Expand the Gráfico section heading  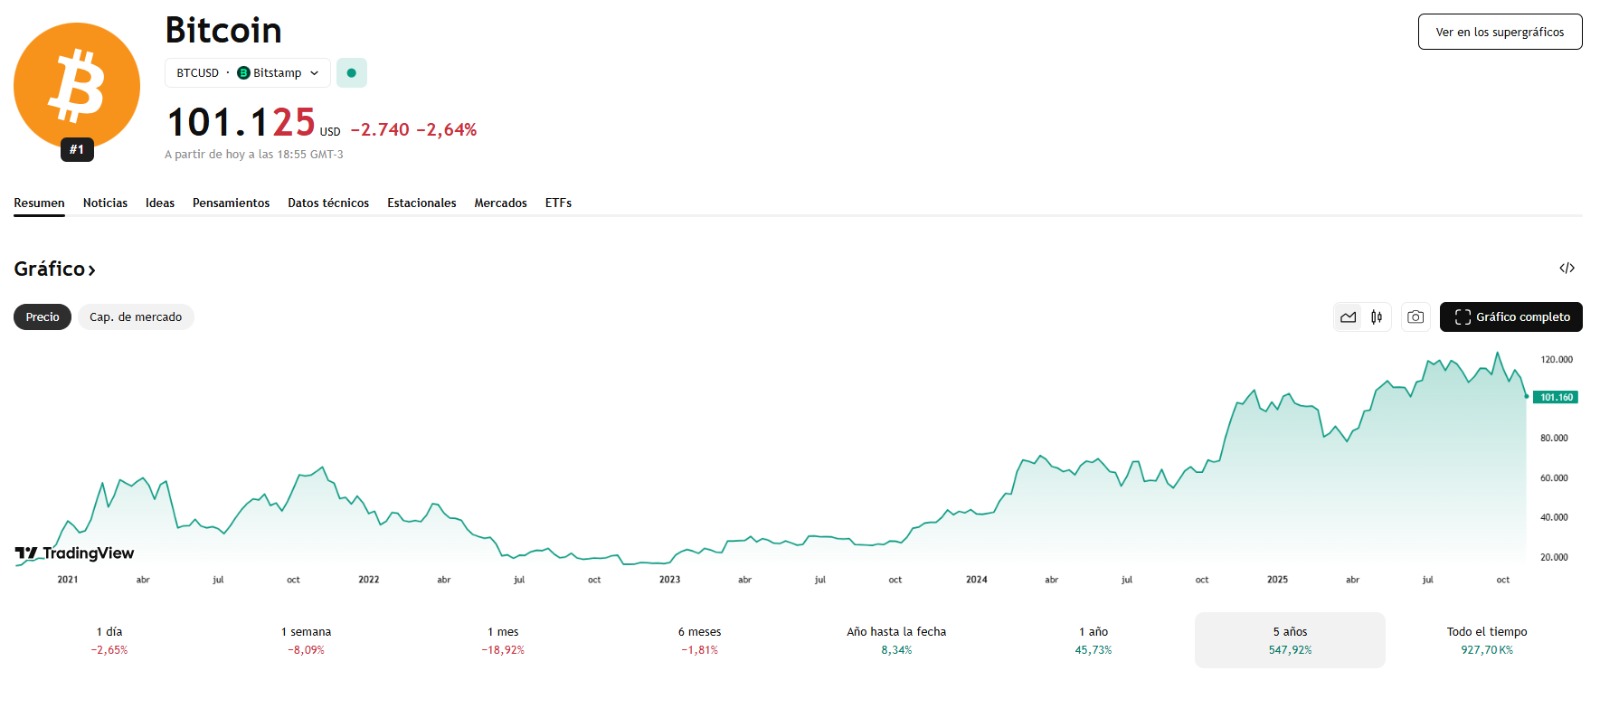click(x=55, y=269)
